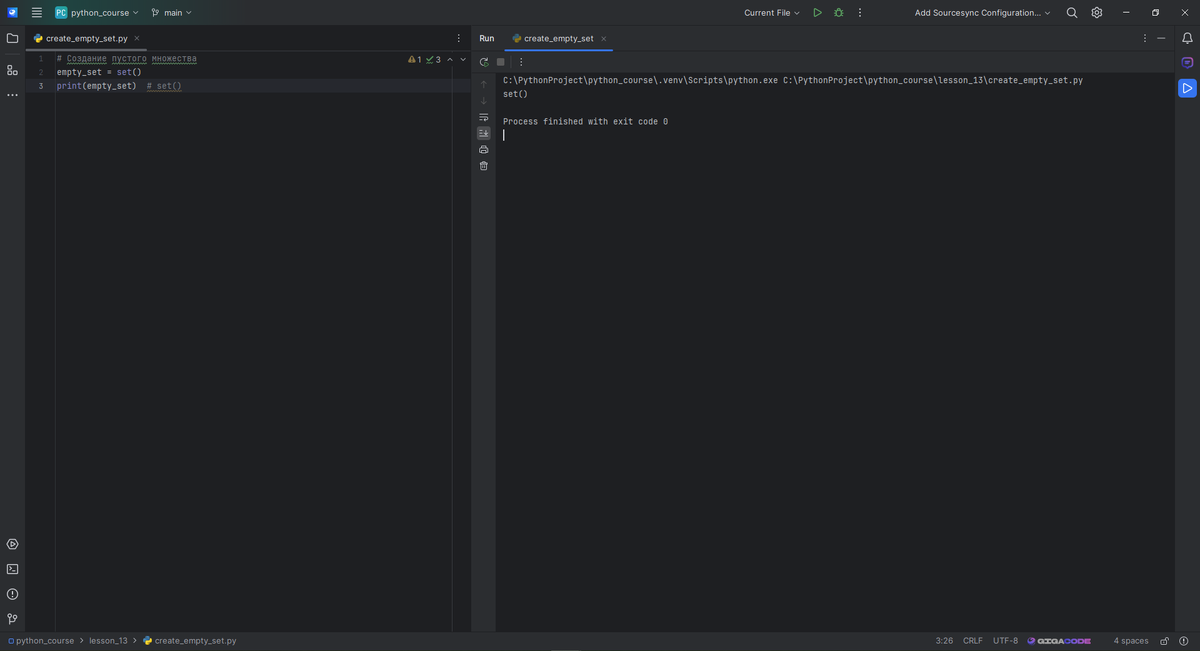1200x651 pixels.
Task: Close the create_empty_set.py editor tab
Action: 137,38
